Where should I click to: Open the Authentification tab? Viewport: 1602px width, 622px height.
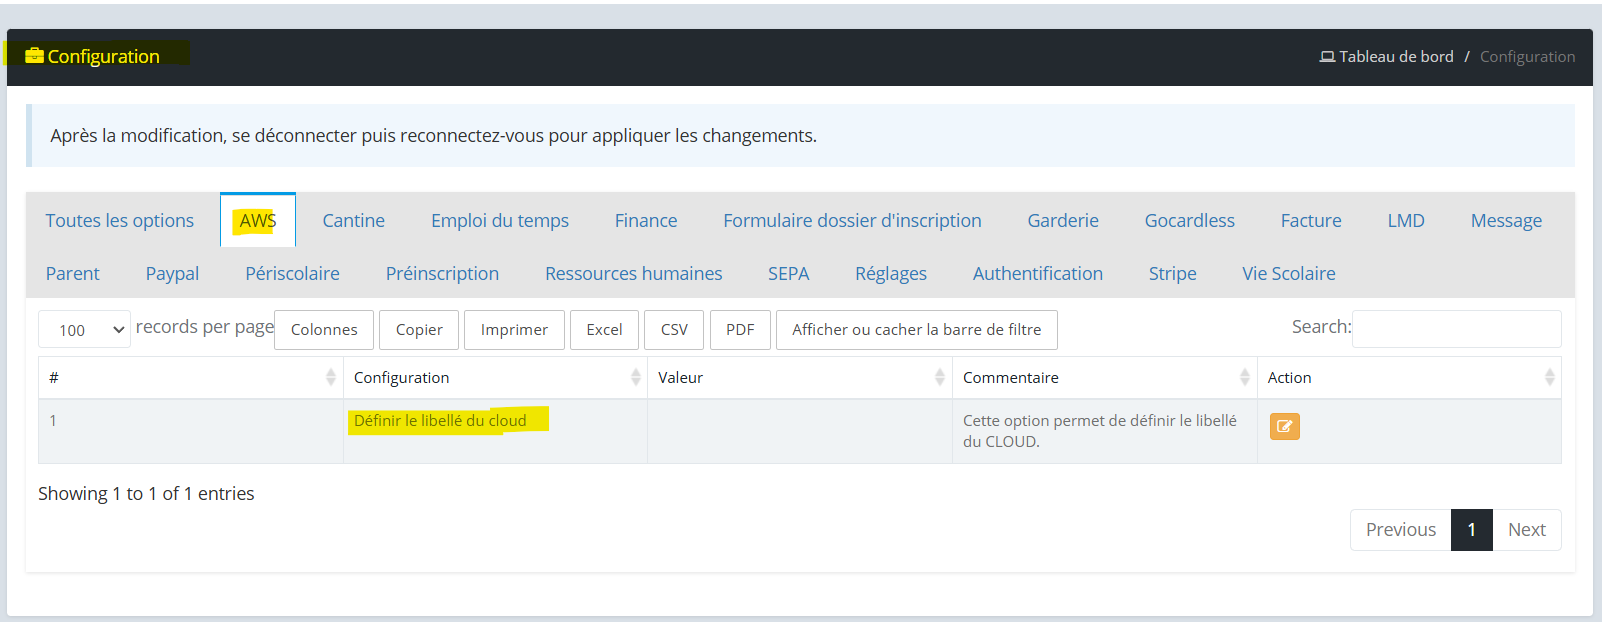point(1038,273)
